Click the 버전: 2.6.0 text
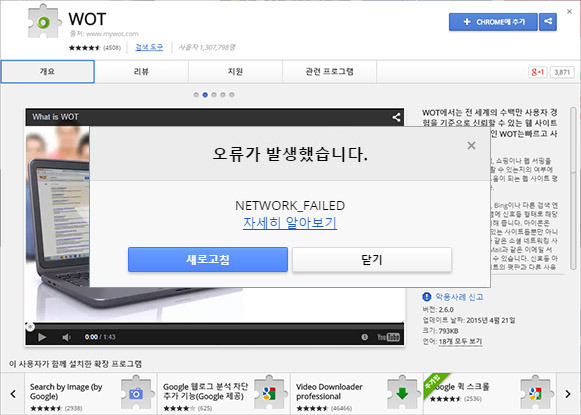This screenshot has width=581, height=415. click(438, 309)
